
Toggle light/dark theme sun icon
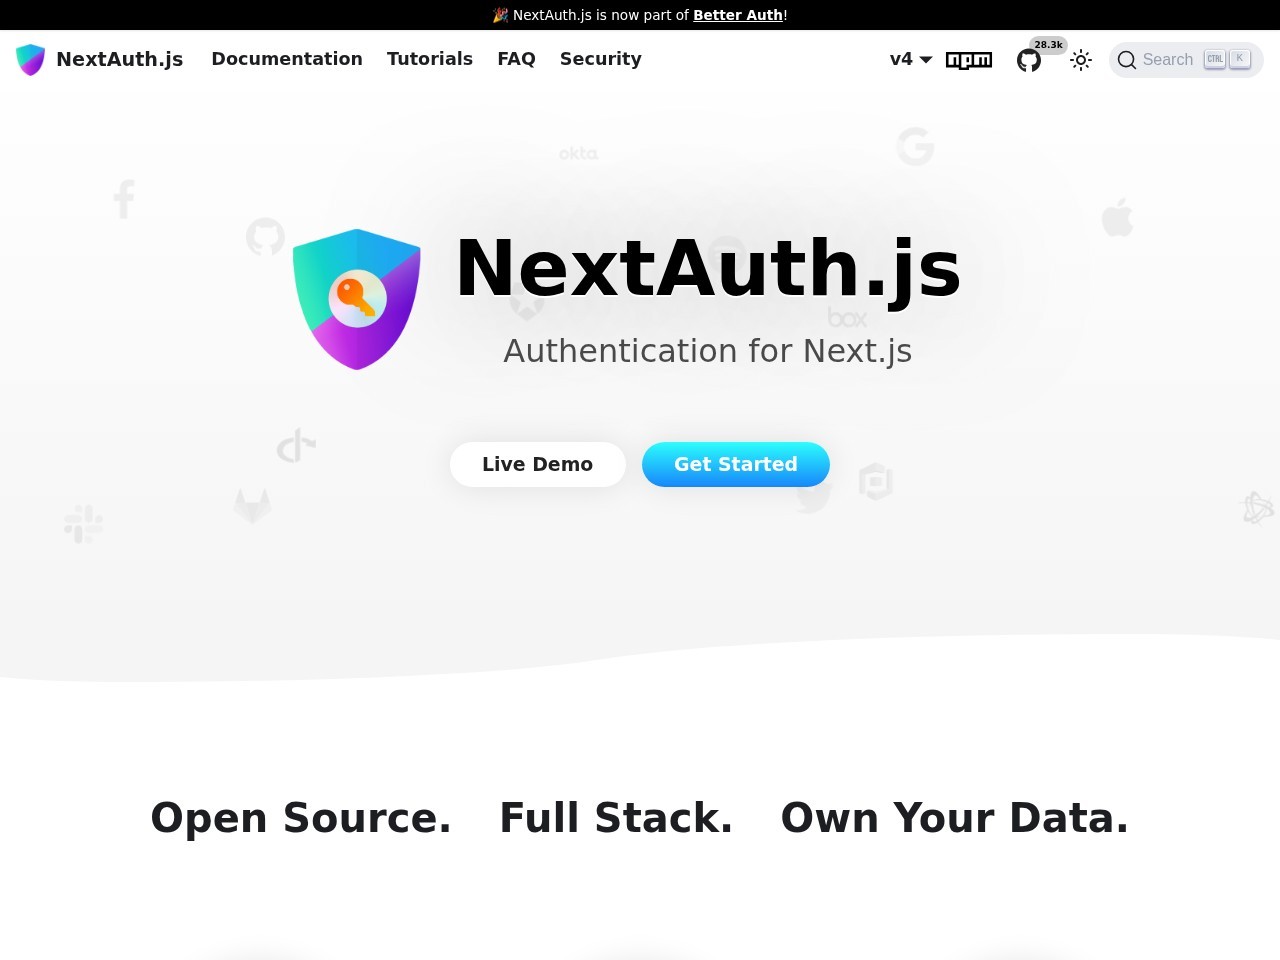pyautogui.click(x=1081, y=60)
